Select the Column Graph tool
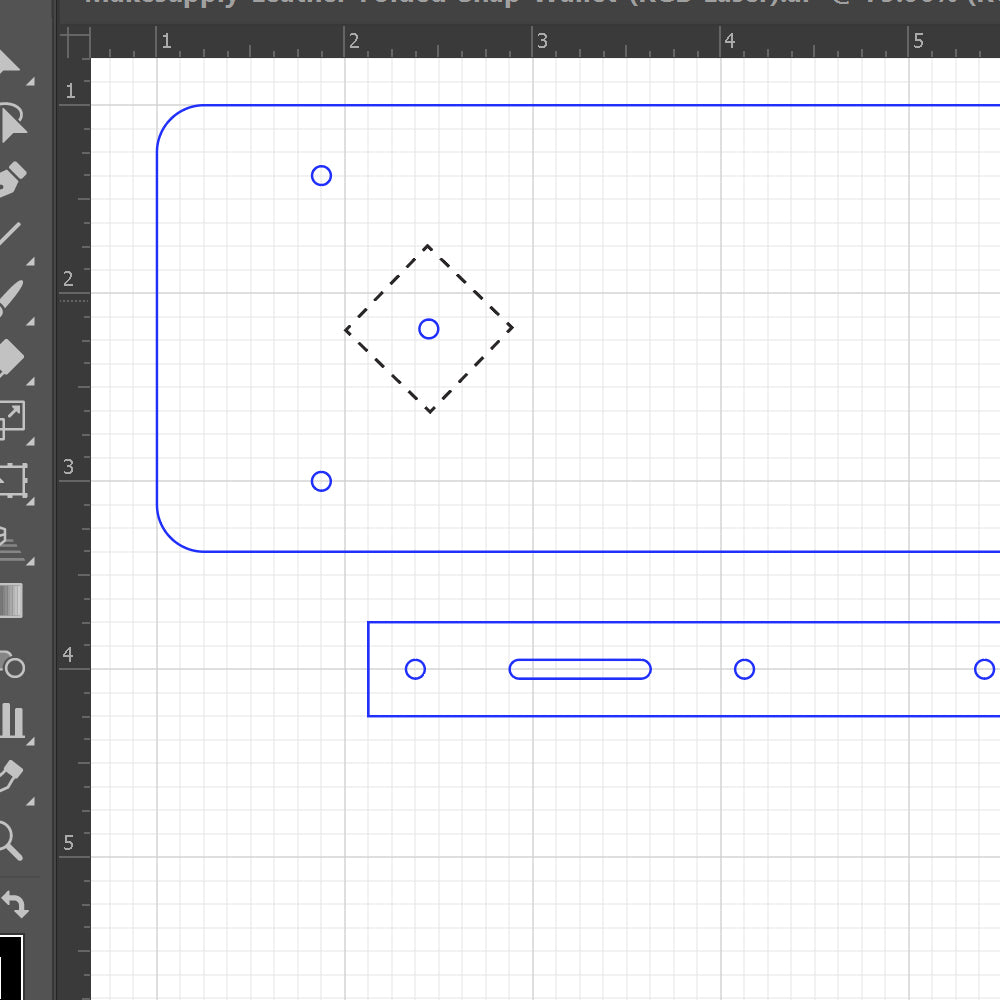This screenshot has width=1000, height=1000. pyautogui.click(x=12, y=721)
